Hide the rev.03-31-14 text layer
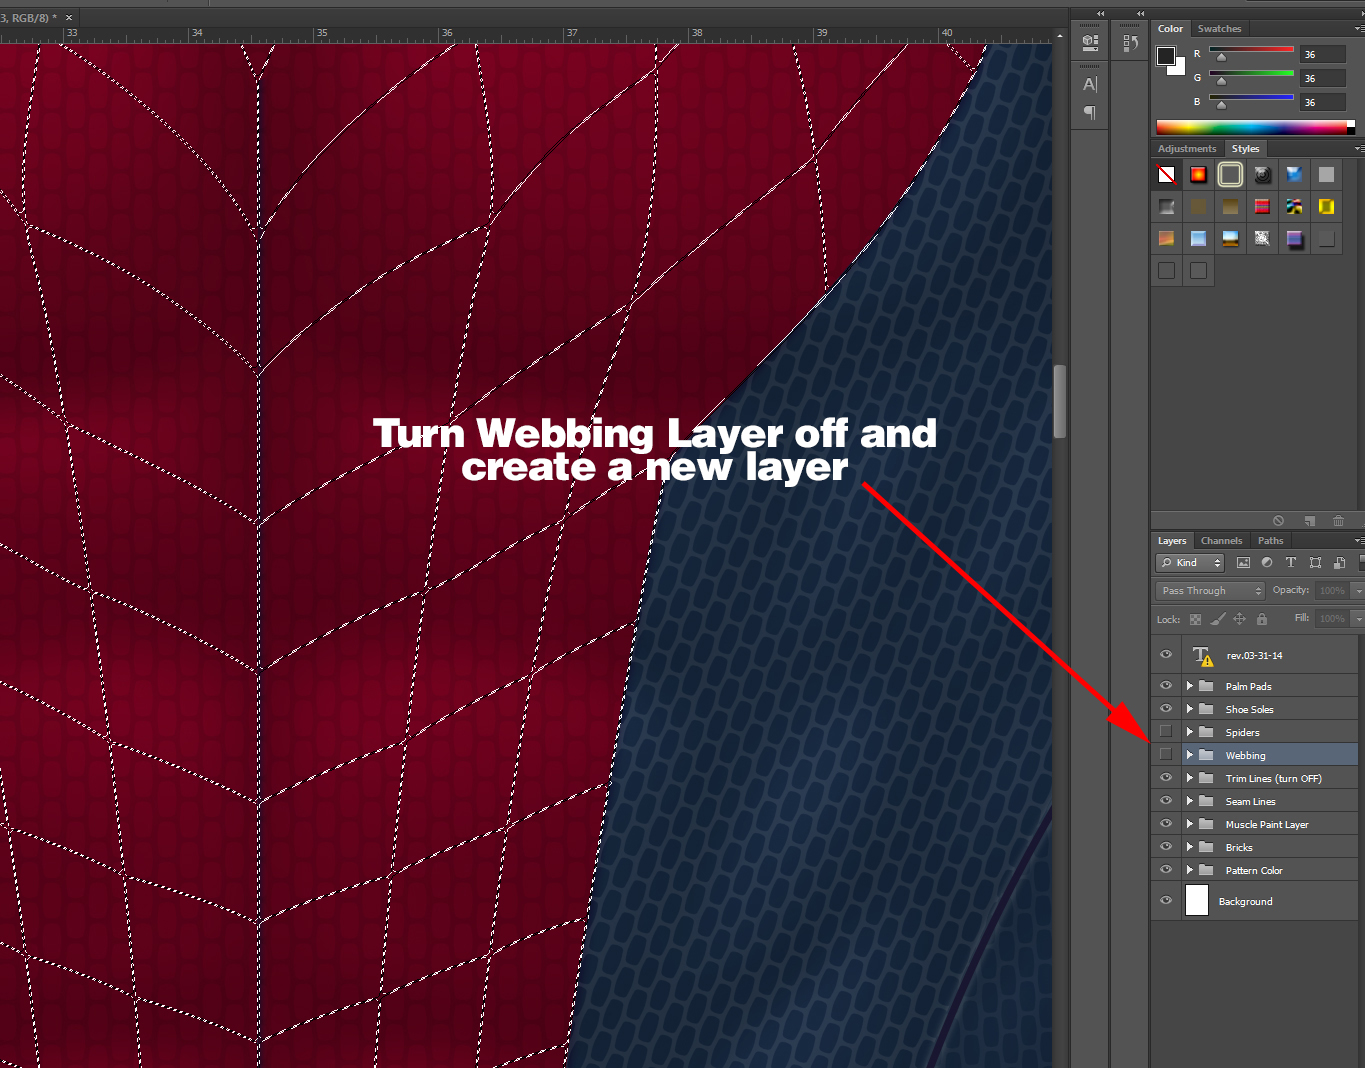 coord(1166,655)
